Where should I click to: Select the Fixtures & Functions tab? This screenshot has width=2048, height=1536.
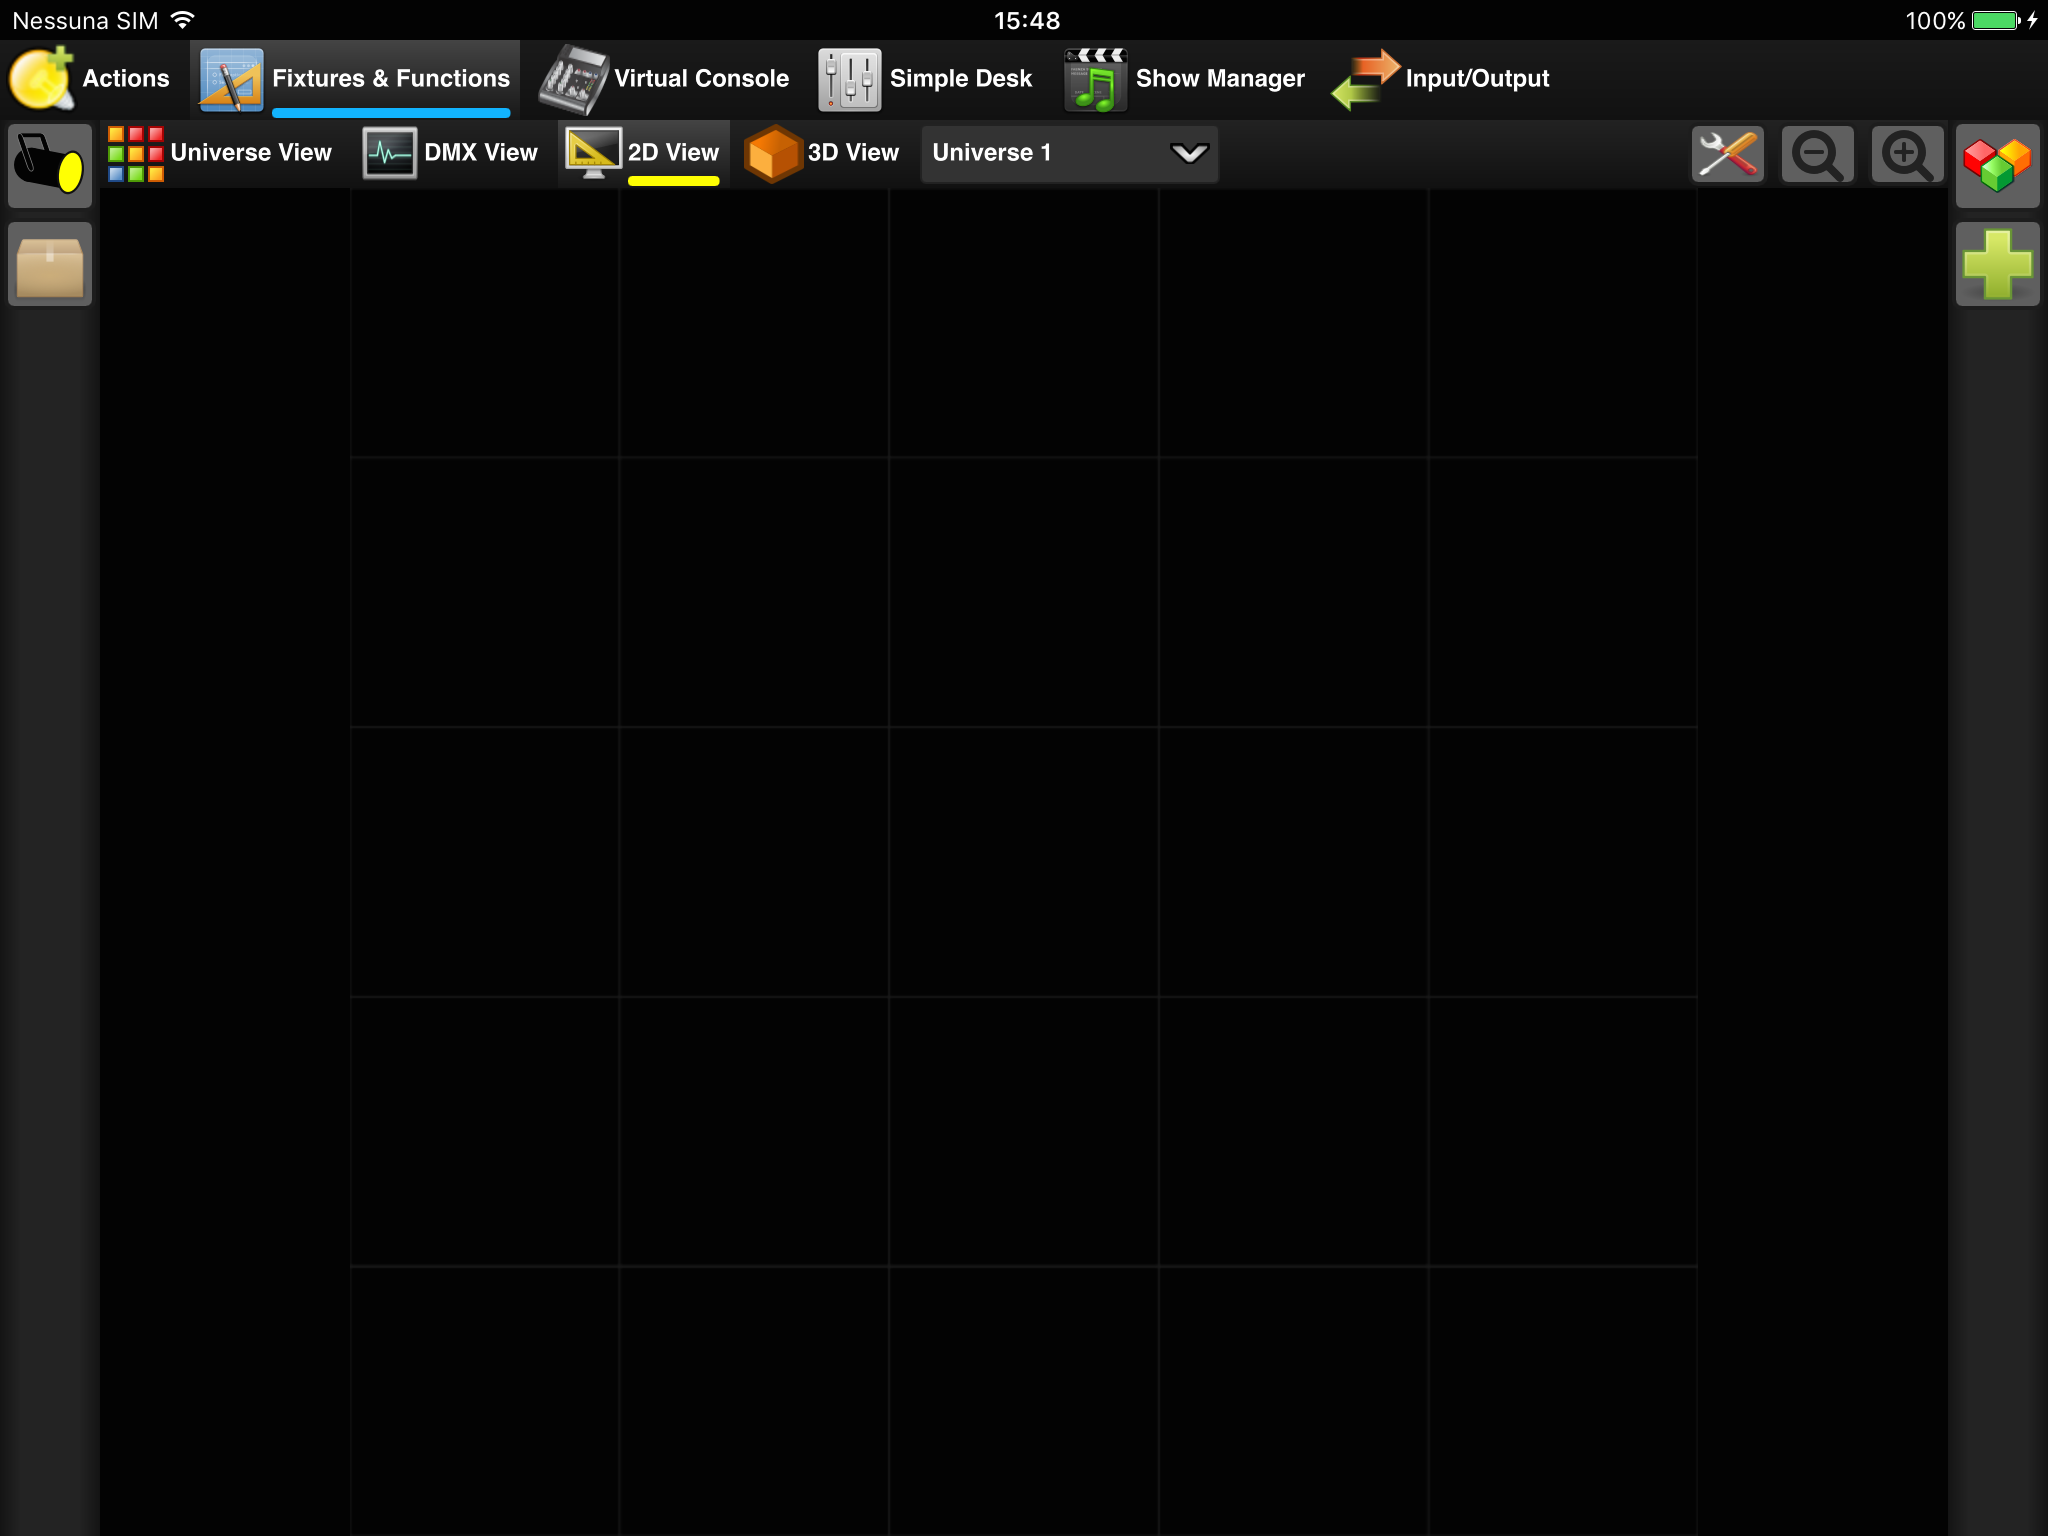(355, 79)
